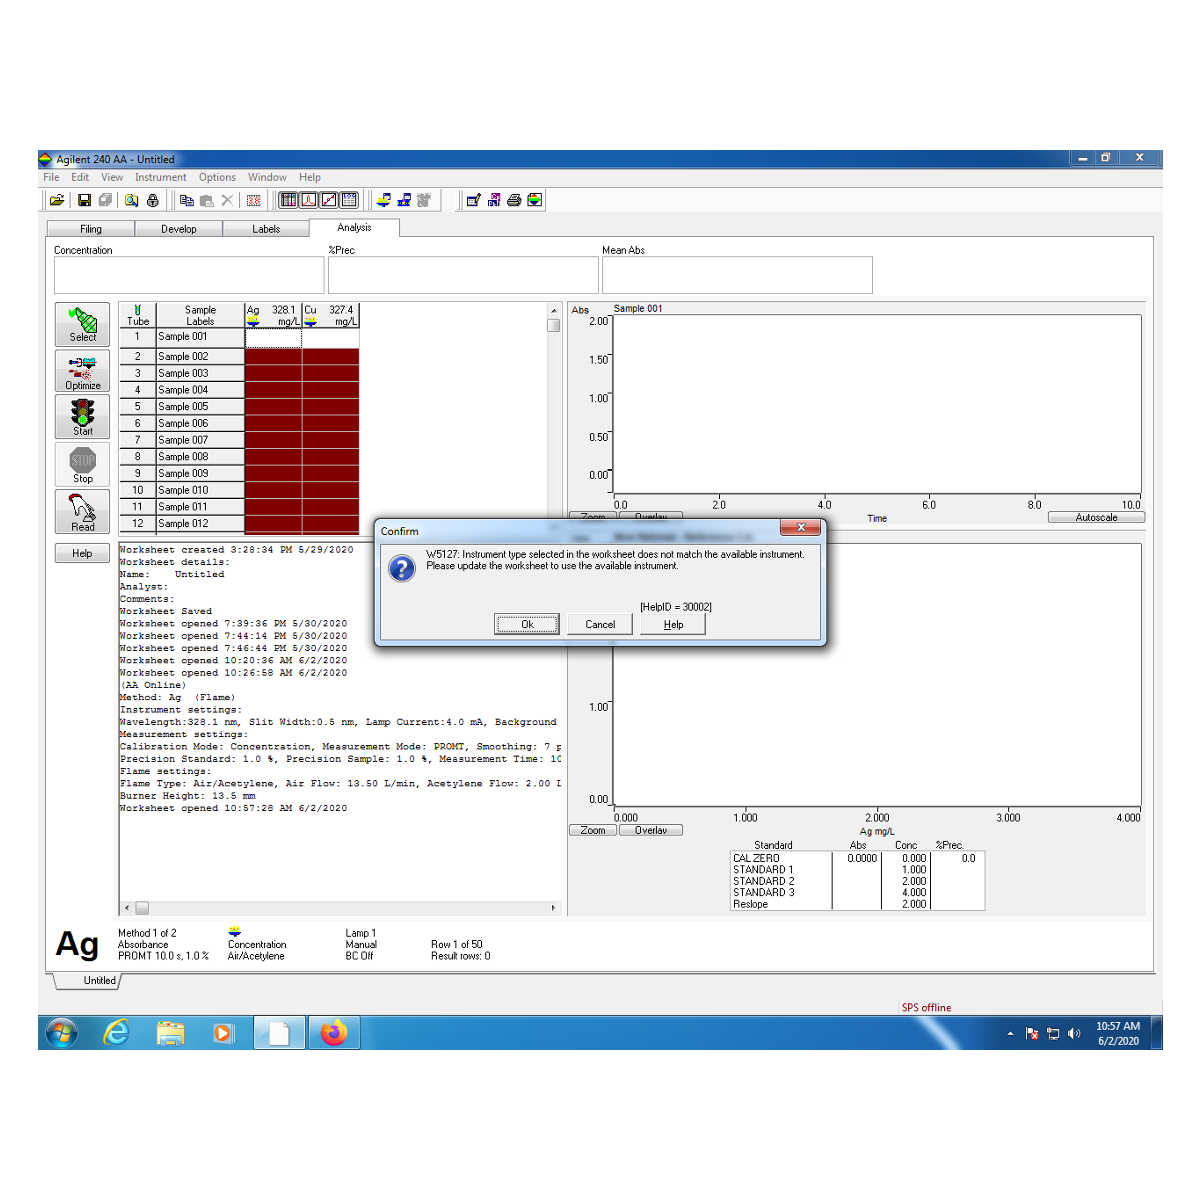Click the Select samples button
1200x1200 pixels.
point(83,325)
